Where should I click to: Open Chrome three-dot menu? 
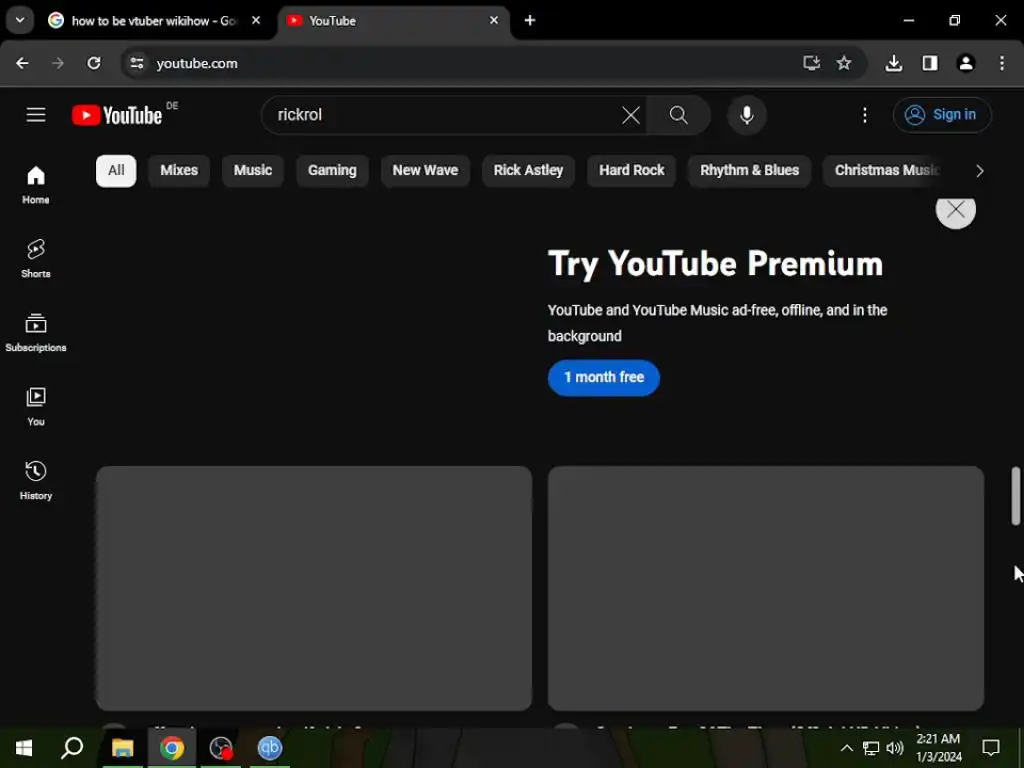[x=1002, y=63]
